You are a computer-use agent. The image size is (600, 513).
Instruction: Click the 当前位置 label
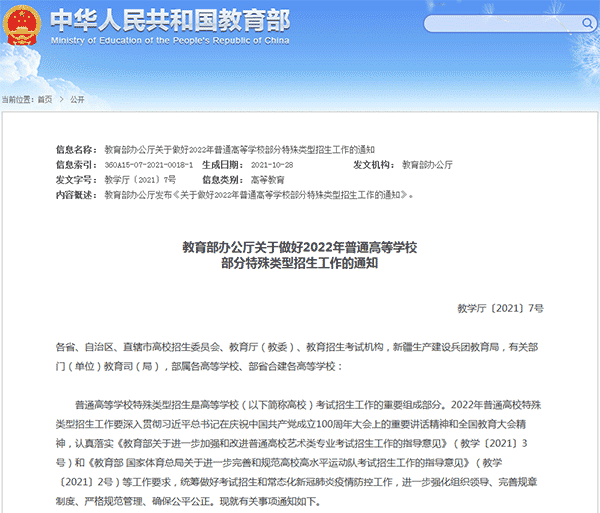coord(17,100)
